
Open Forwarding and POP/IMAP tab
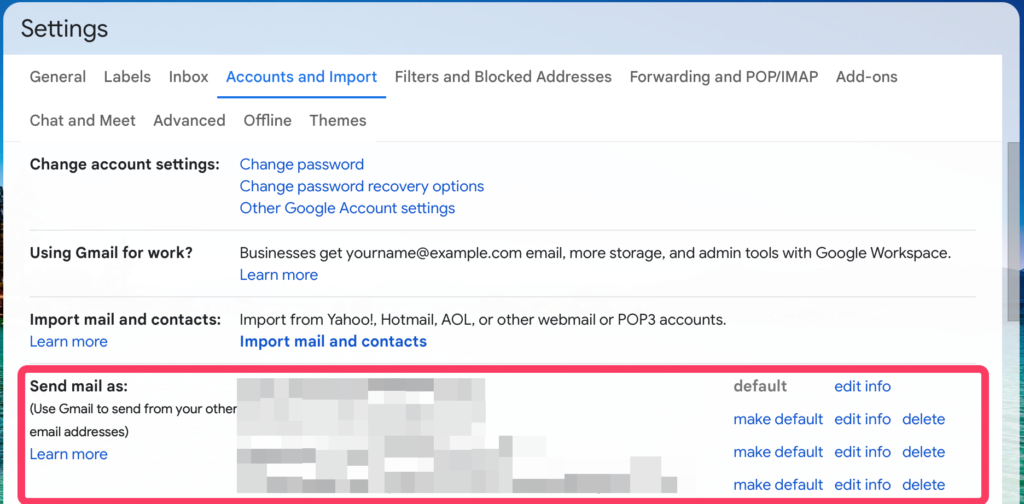tap(724, 77)
